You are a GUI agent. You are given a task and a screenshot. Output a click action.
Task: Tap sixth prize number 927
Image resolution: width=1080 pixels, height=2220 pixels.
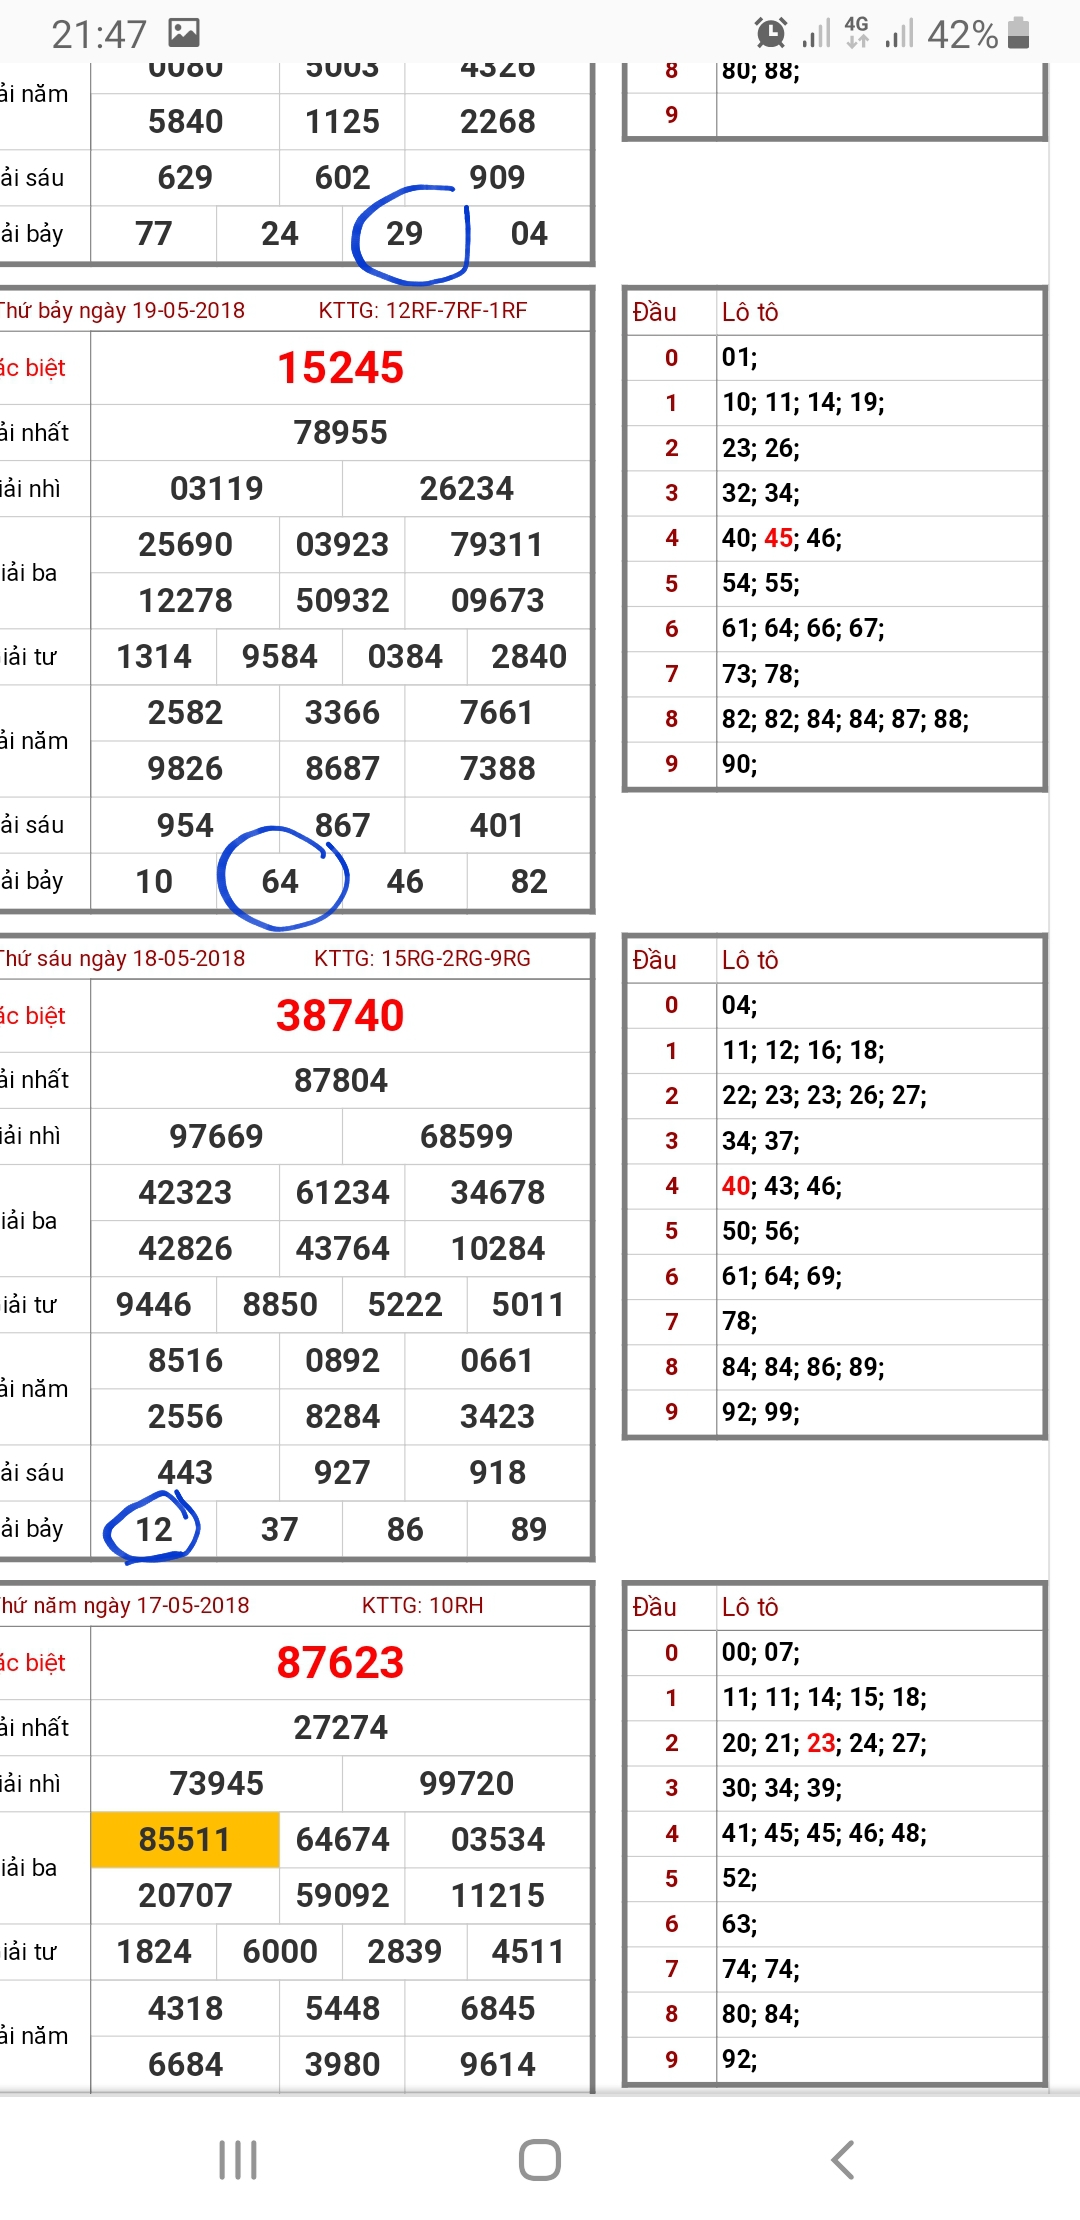point(342,1473)
